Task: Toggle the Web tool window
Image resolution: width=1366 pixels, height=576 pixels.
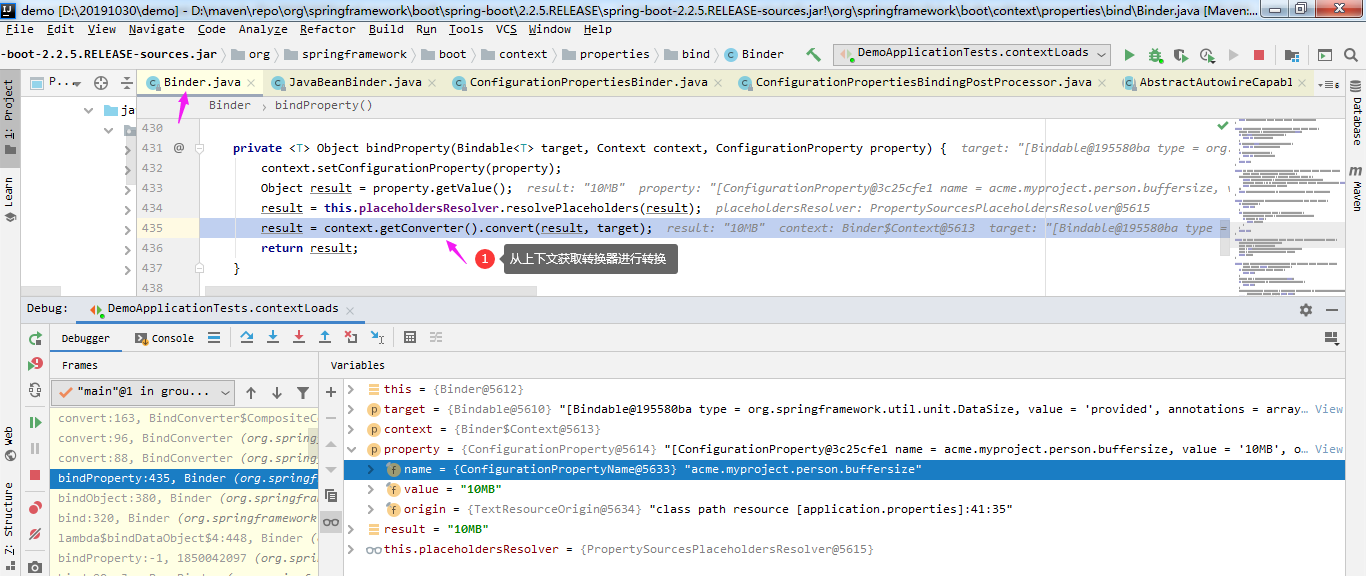Action: click(x=10, y=444)
